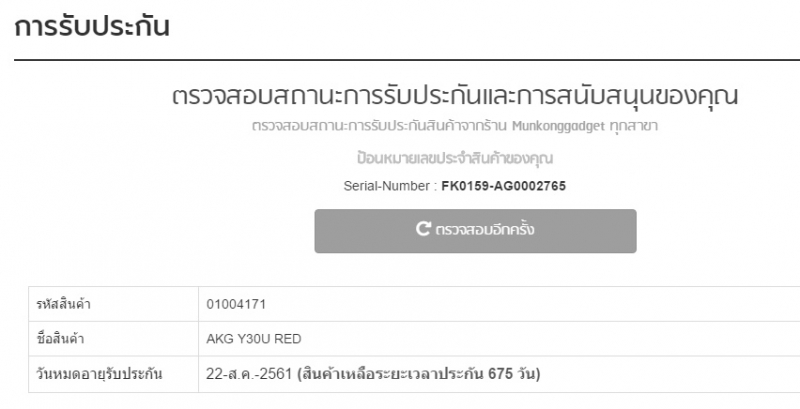
Task: Click the รหัสสินค้า row label
Action: (x=63, y=303)
